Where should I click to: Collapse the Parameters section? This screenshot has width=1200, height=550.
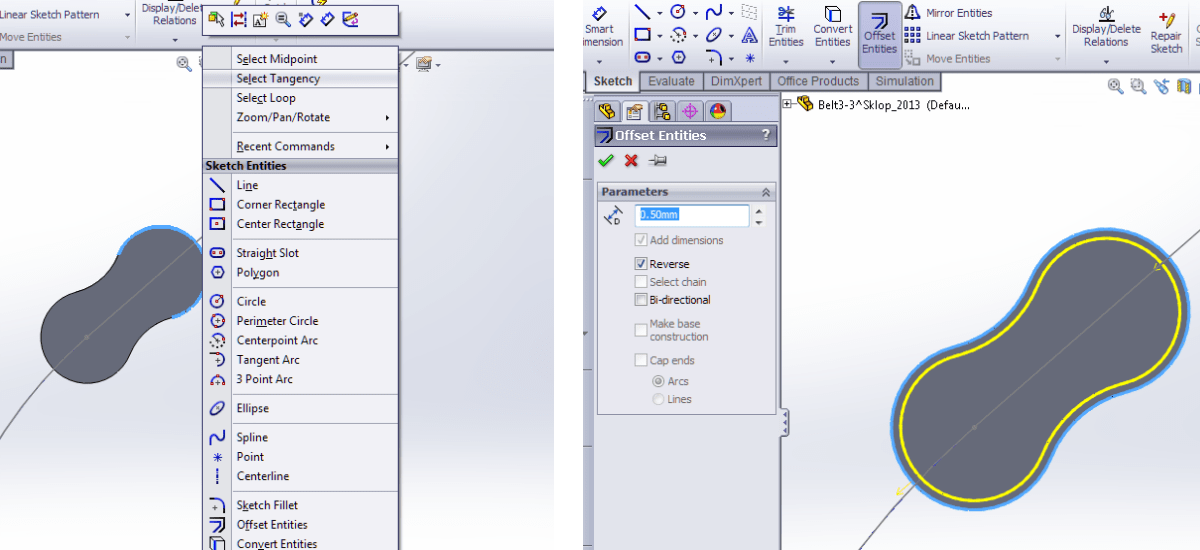[766, 192]
